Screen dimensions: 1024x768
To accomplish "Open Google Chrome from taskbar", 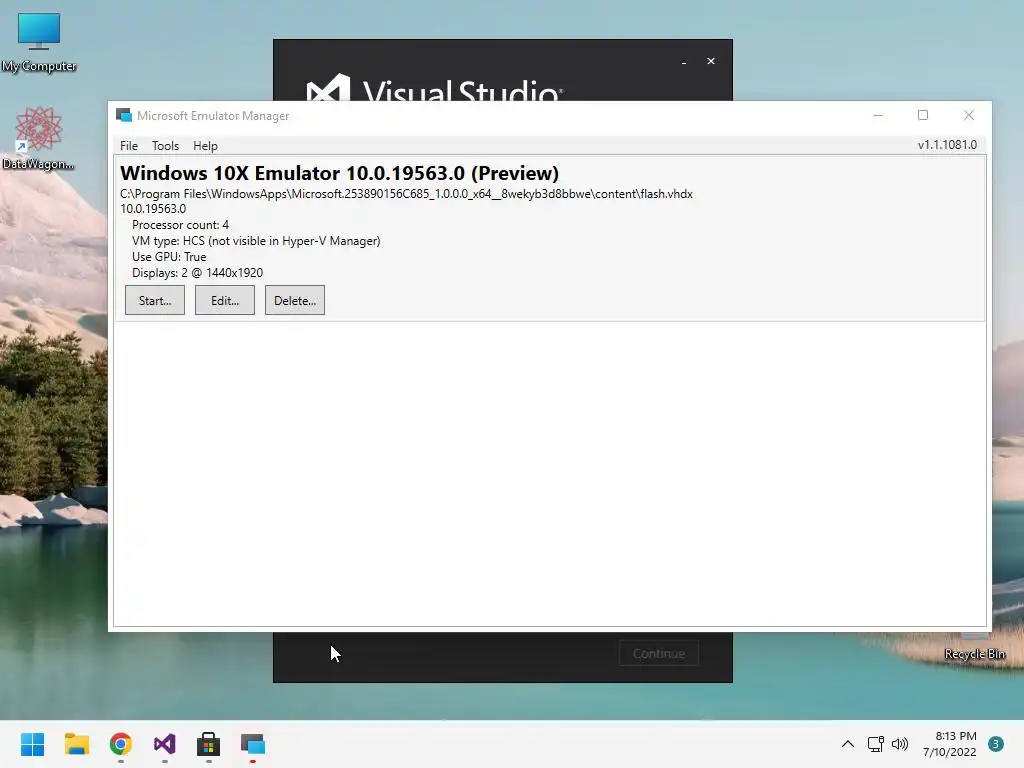I will click(121, 744).
